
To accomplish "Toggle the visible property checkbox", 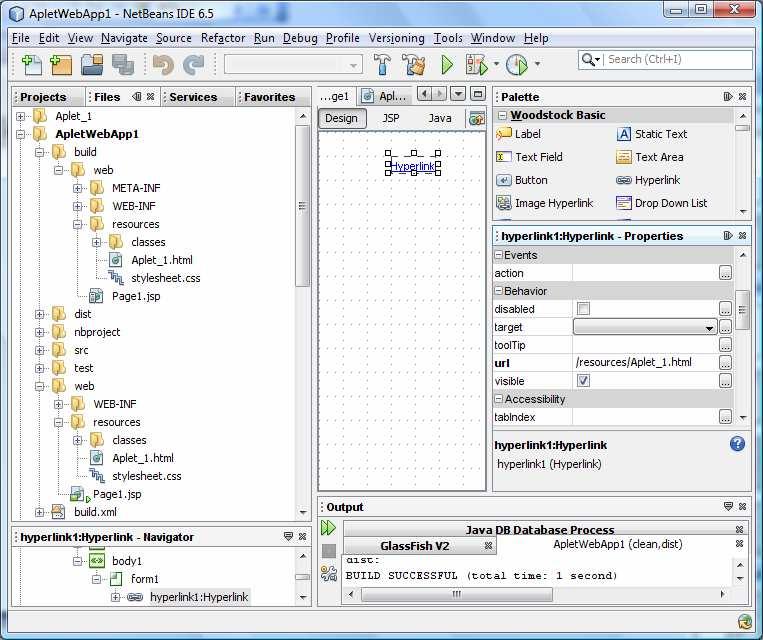I will (583, 381).
